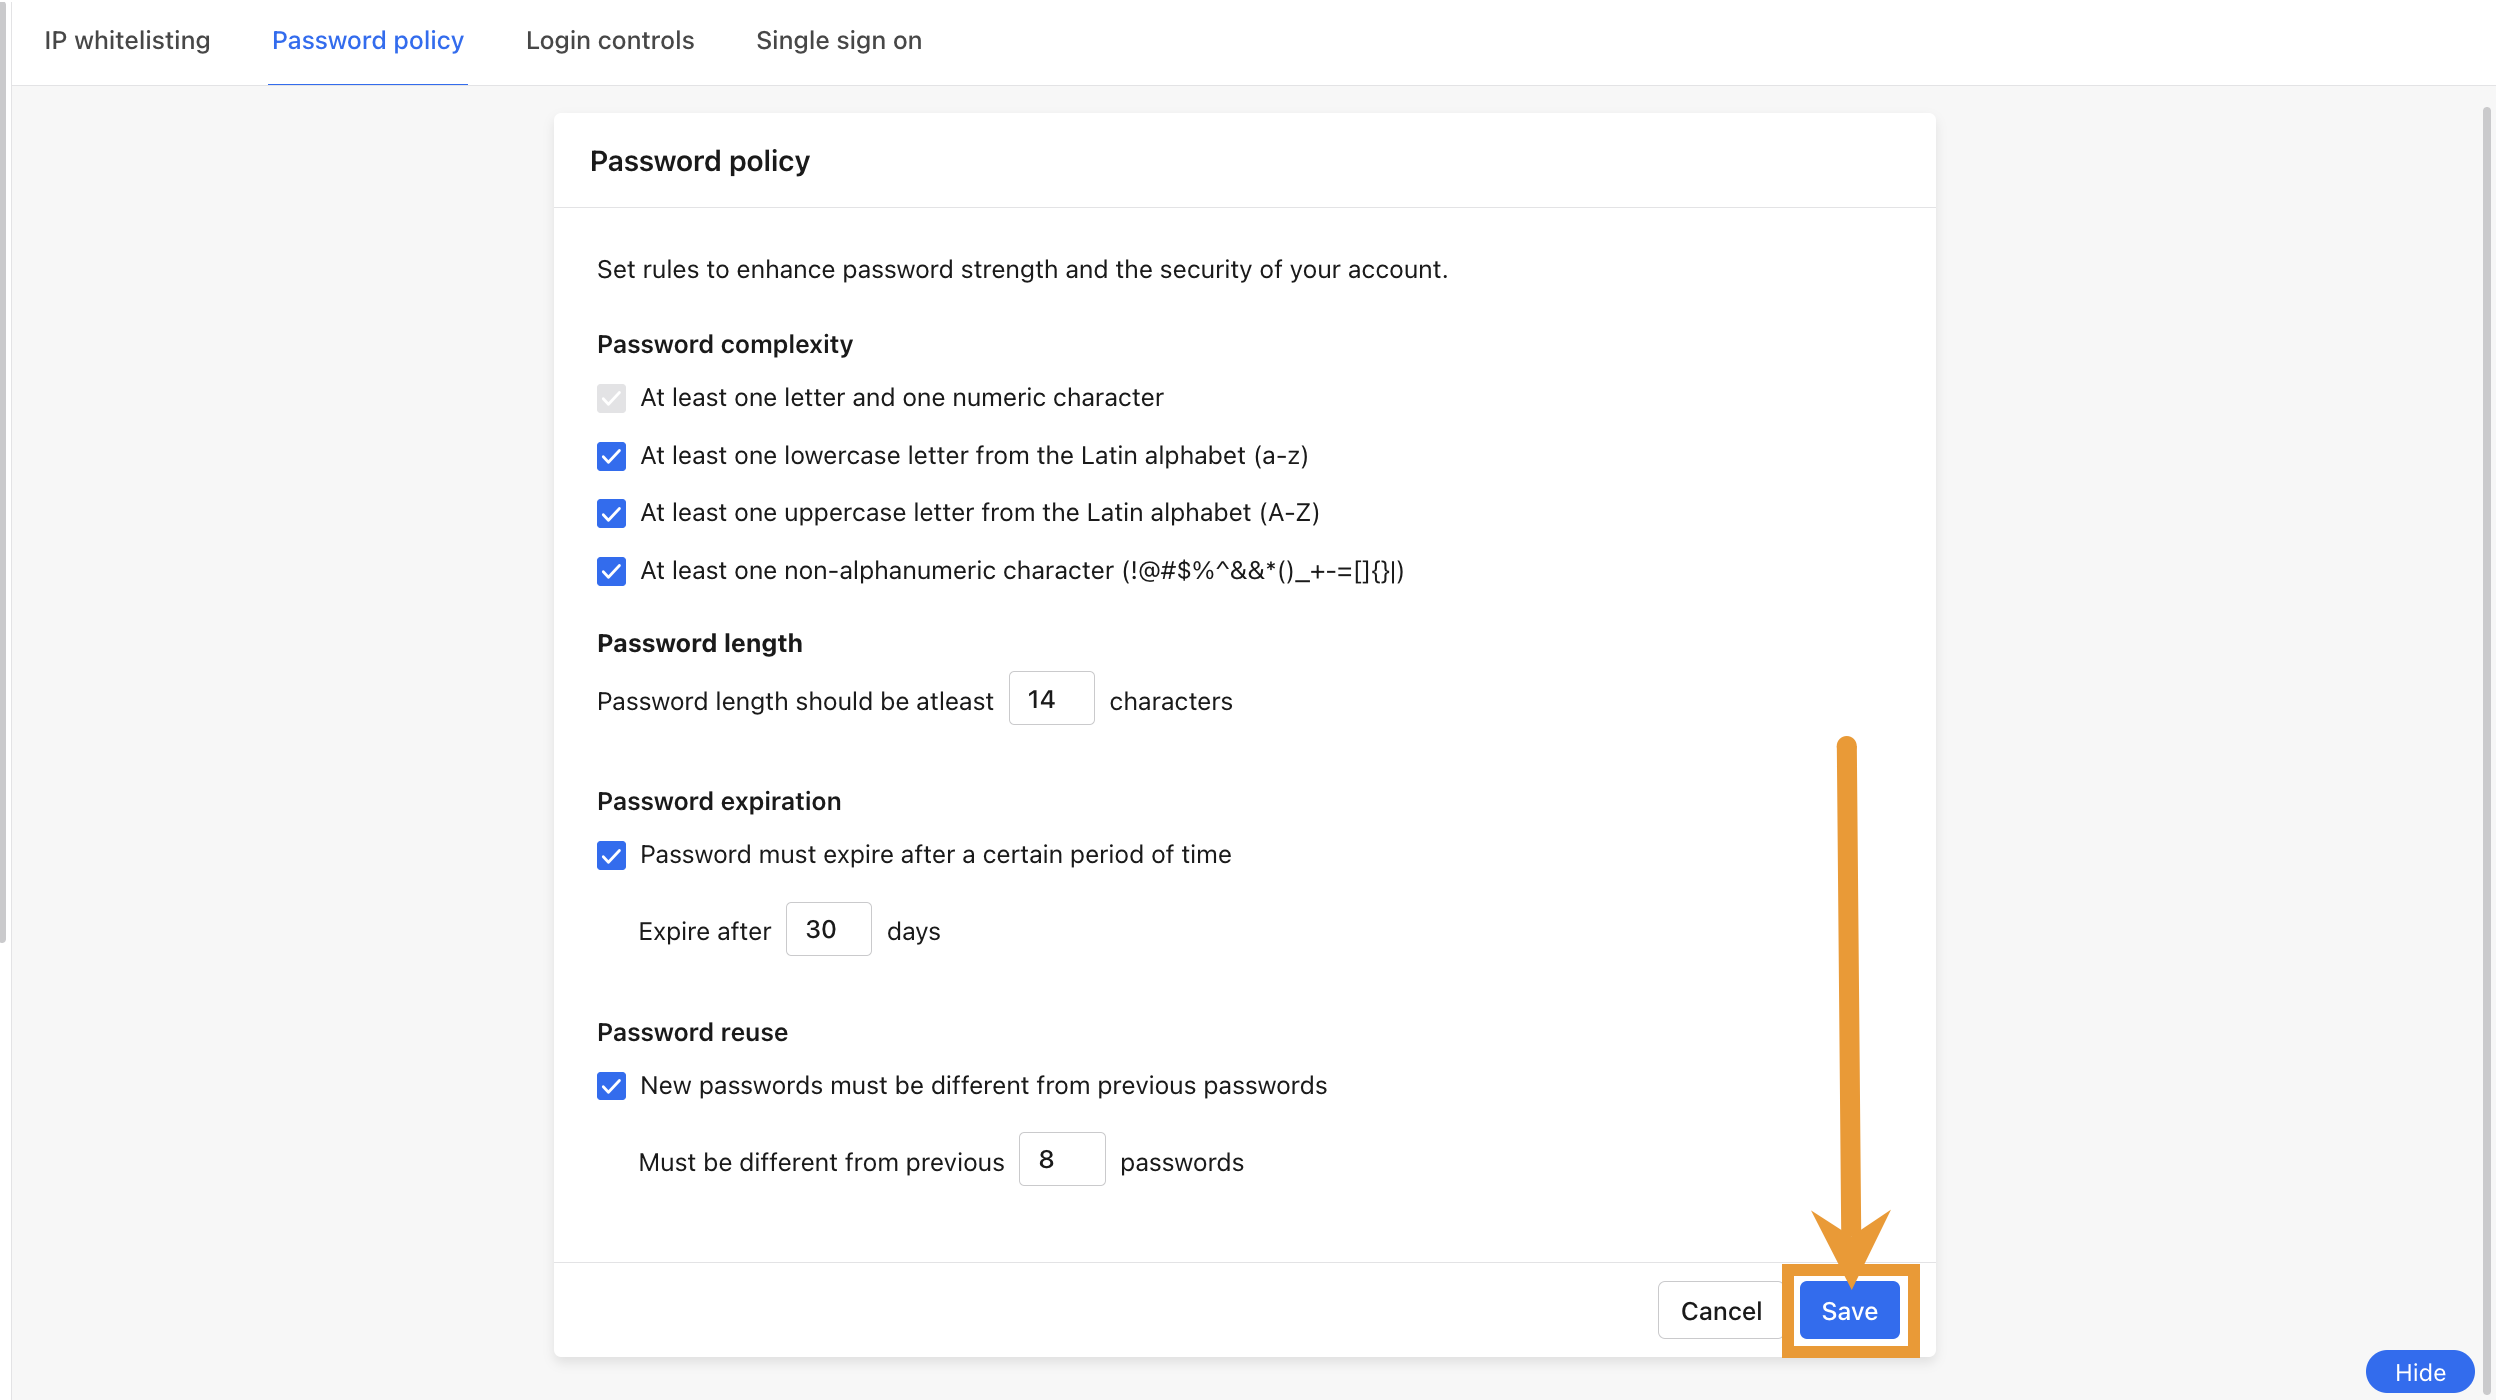Uncheck the lowercase letter requirement

(611, 456)
